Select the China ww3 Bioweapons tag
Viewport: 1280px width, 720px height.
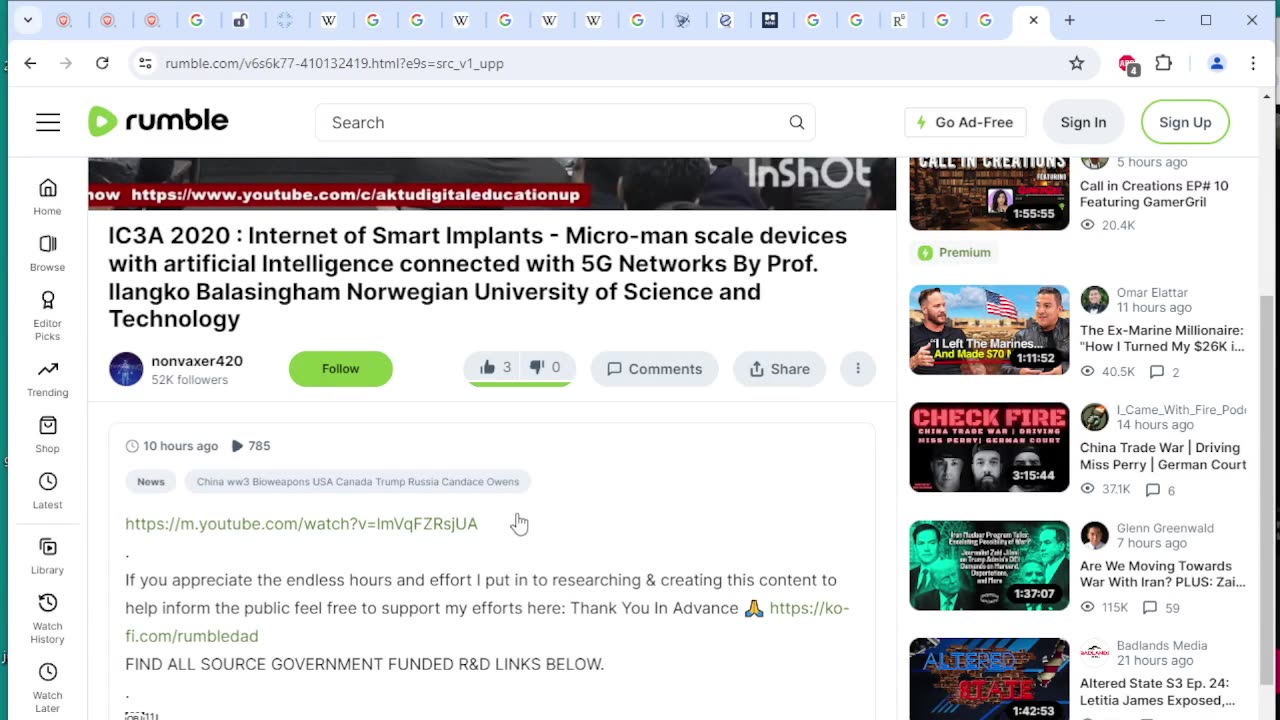point(358,482)
